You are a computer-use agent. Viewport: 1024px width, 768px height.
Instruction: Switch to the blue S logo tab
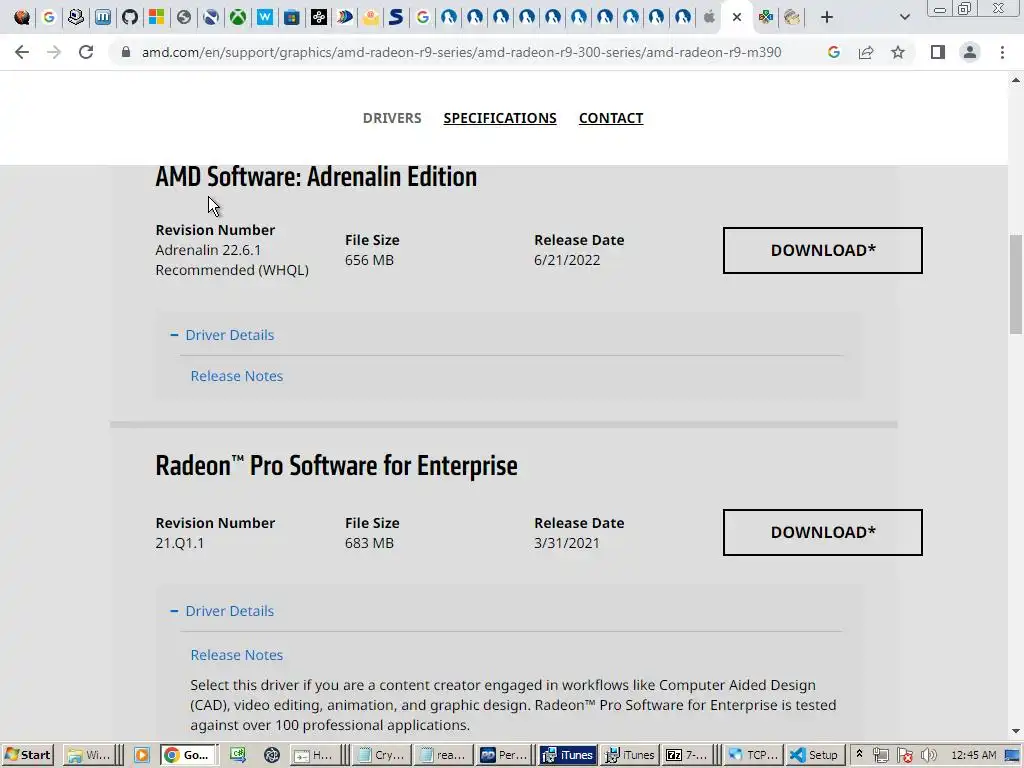[396, 17]
